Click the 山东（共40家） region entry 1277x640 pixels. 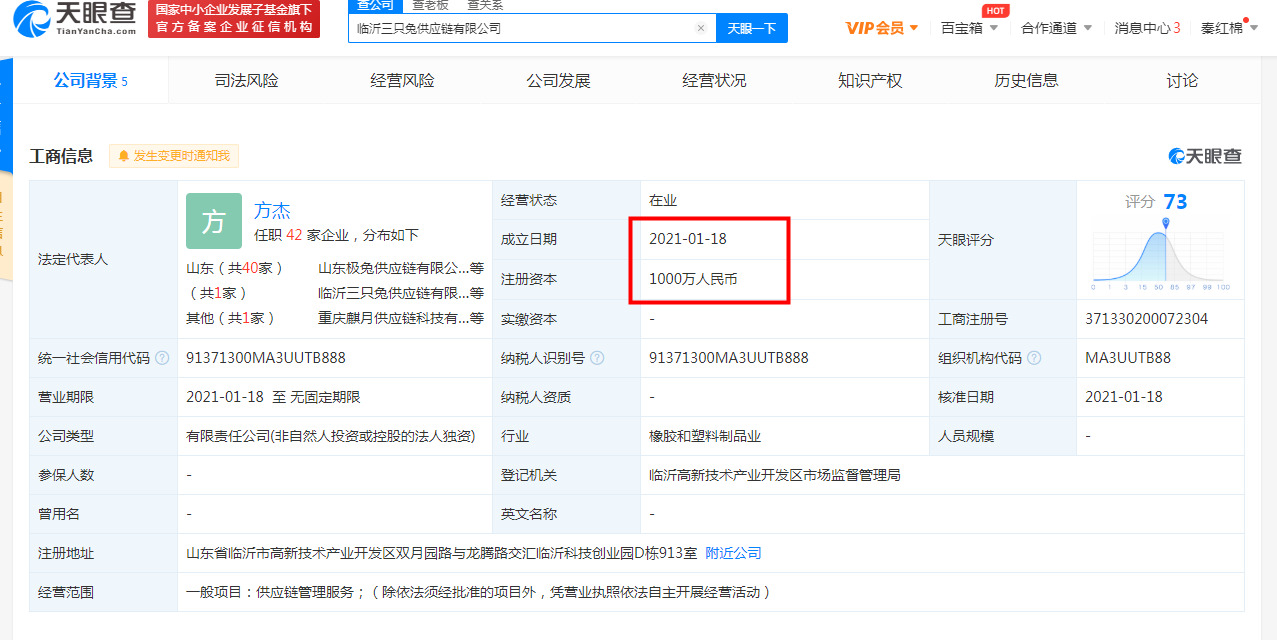pyautogui.click(x=236, y=268)
